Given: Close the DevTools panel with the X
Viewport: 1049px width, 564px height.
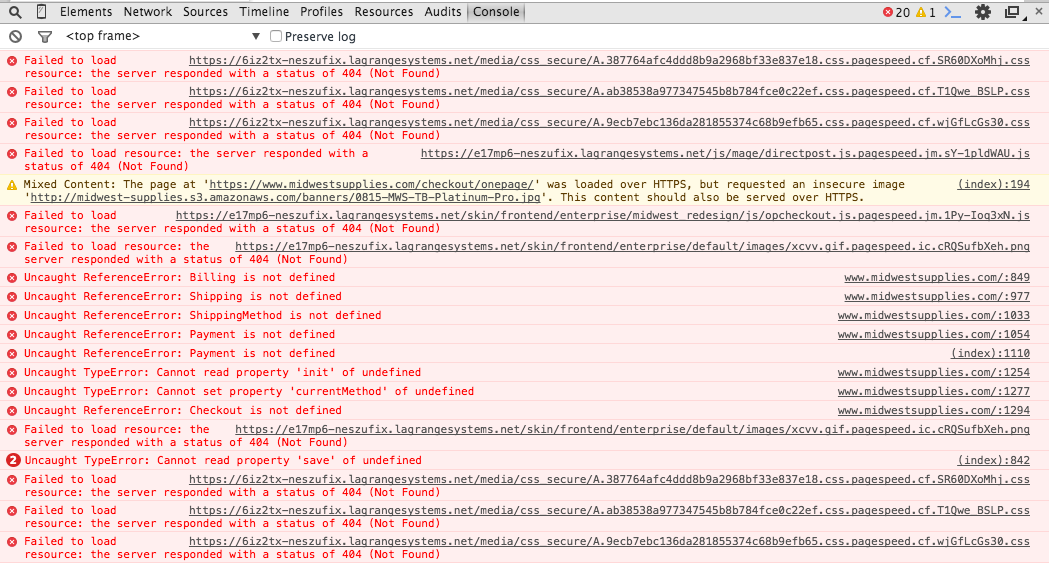Looking at the screenshot, I should pos(1039,11).
